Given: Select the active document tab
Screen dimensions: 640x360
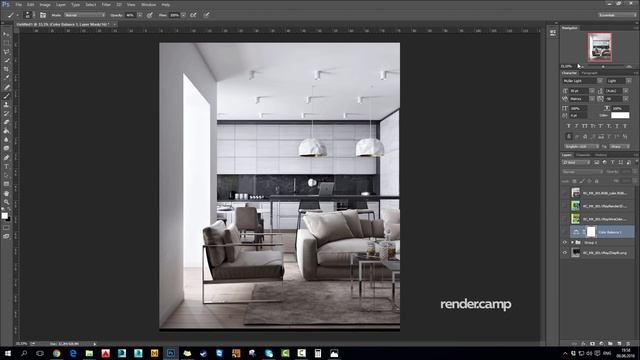Looking at the screenshot, I should pyautogui.click(x=64, y=24).
